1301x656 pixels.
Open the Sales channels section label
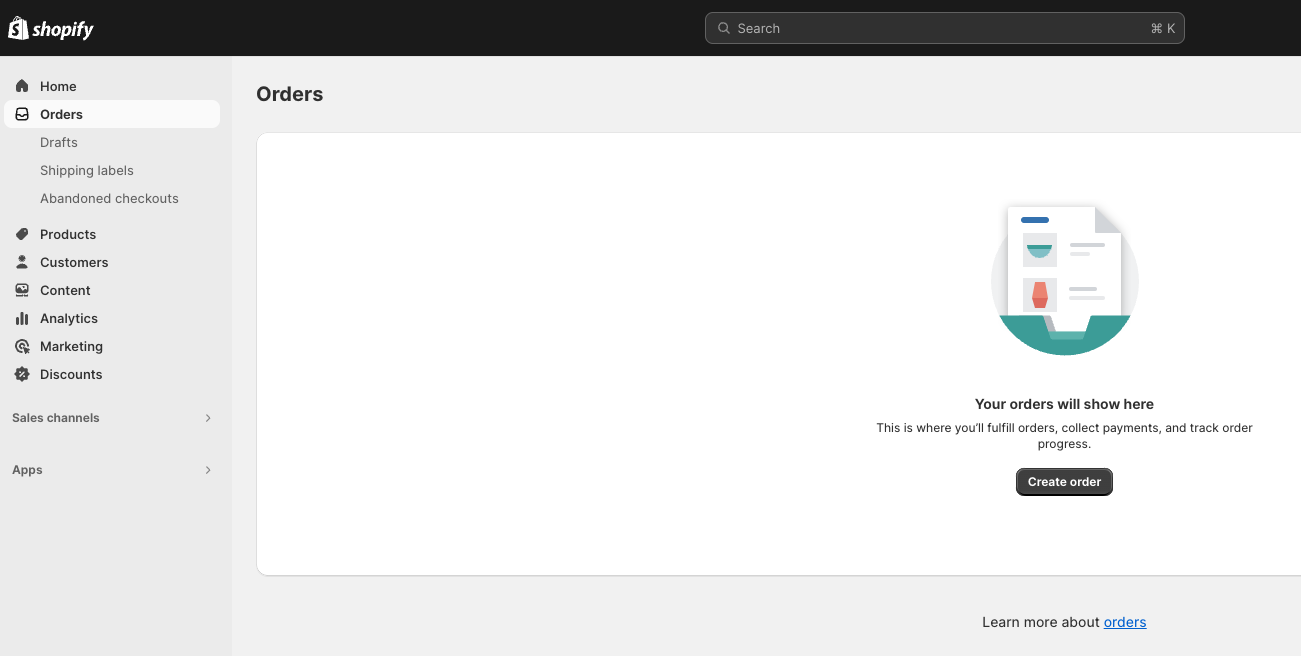56,418
